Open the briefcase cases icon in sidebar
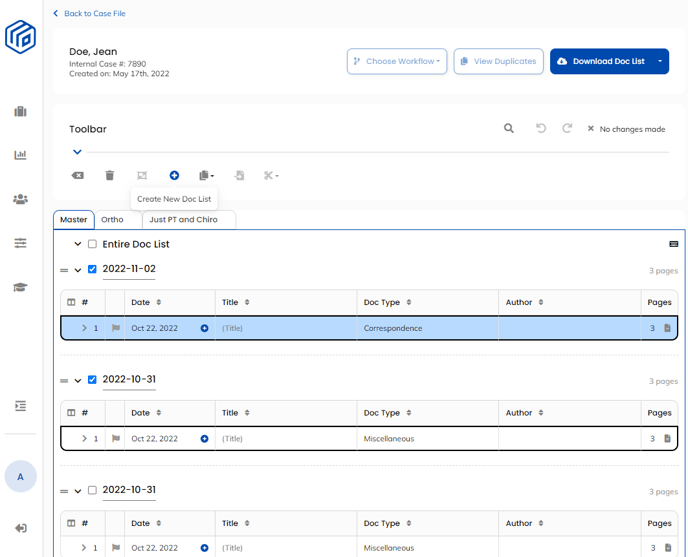 [20, 112]
